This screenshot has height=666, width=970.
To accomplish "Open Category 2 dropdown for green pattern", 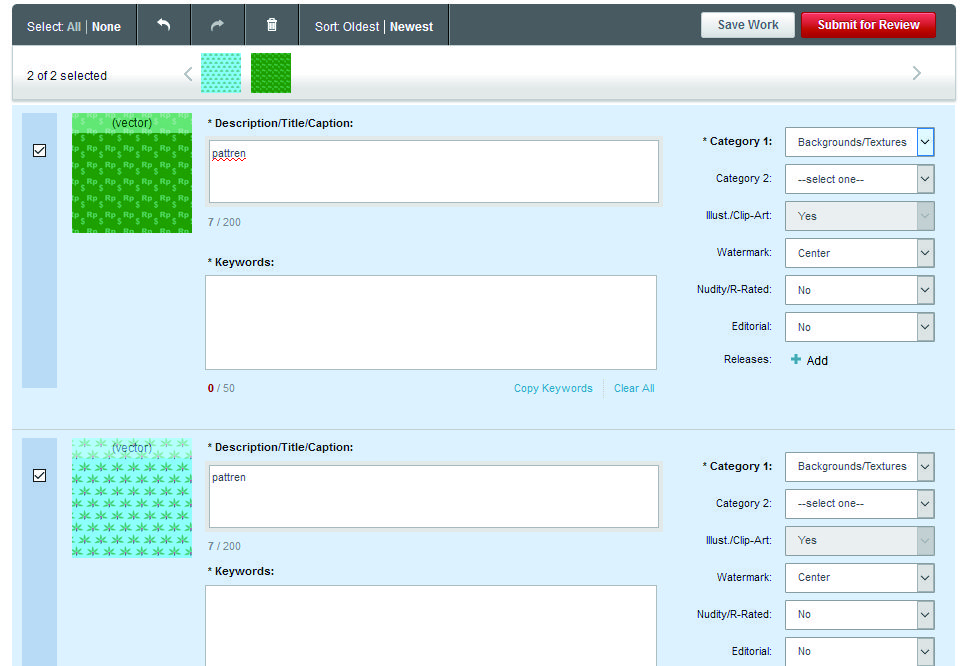I will click(860, 179).
